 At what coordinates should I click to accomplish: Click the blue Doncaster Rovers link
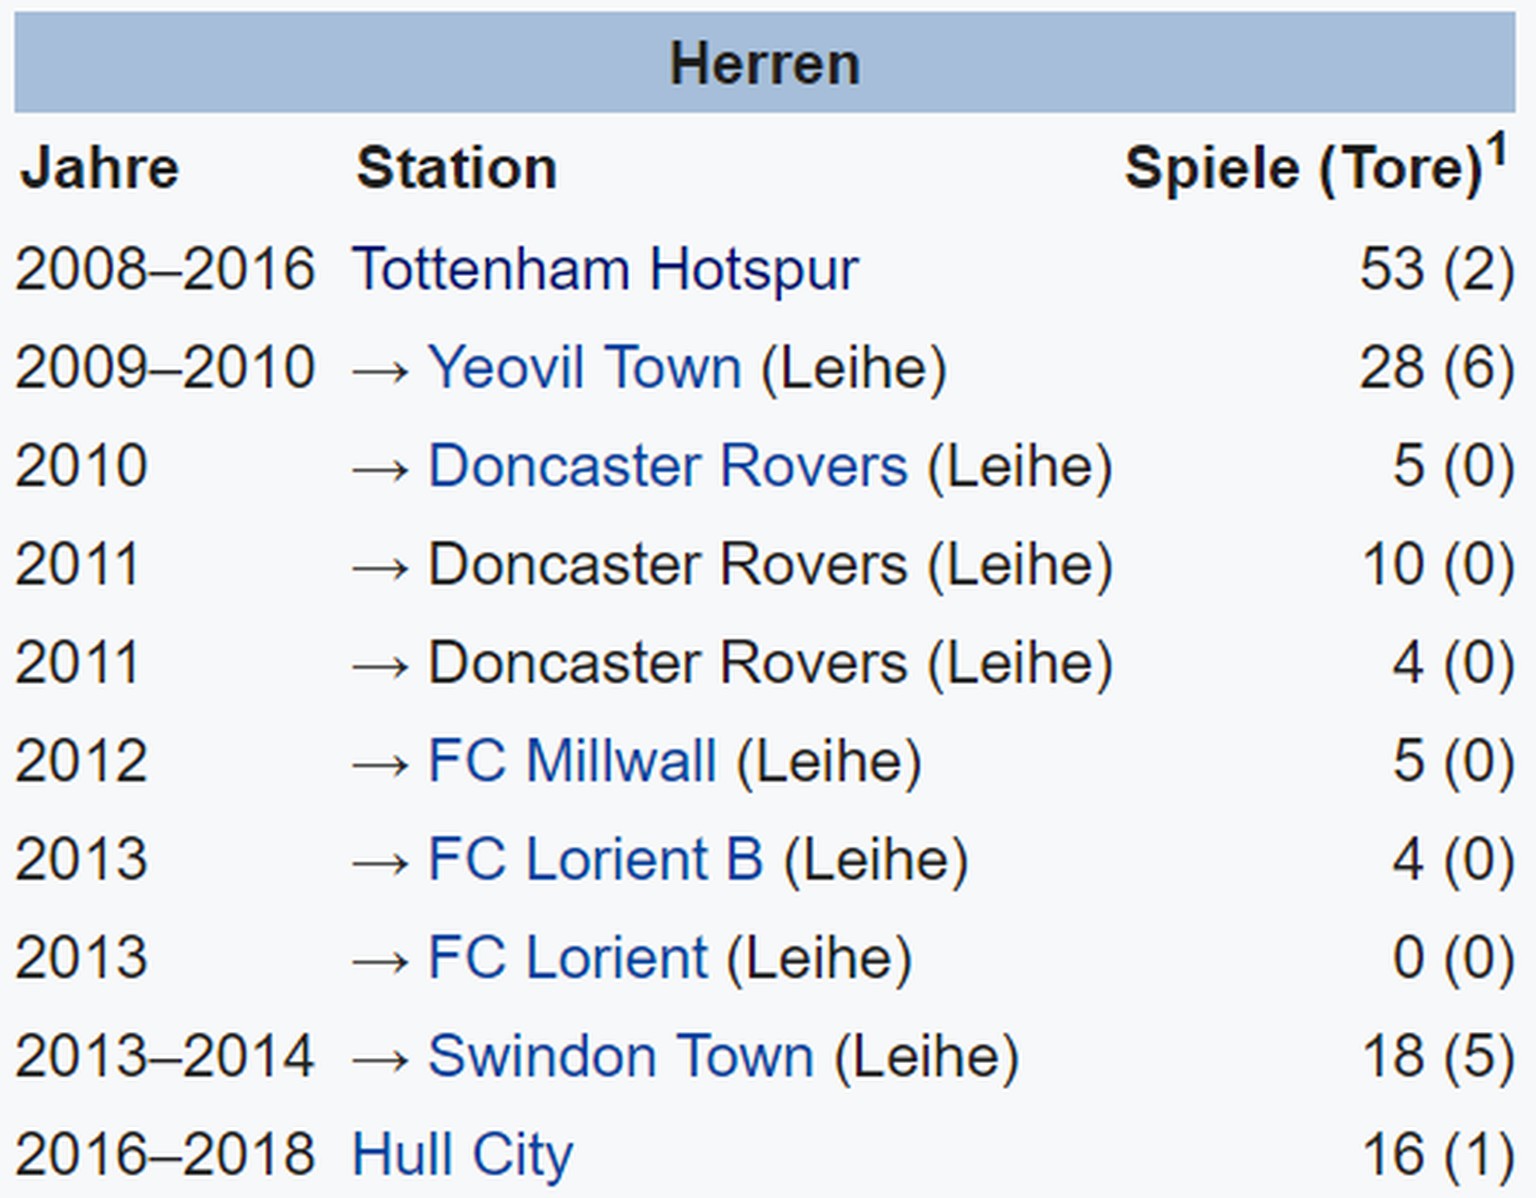pyautogui.click(x=668, y=466)
